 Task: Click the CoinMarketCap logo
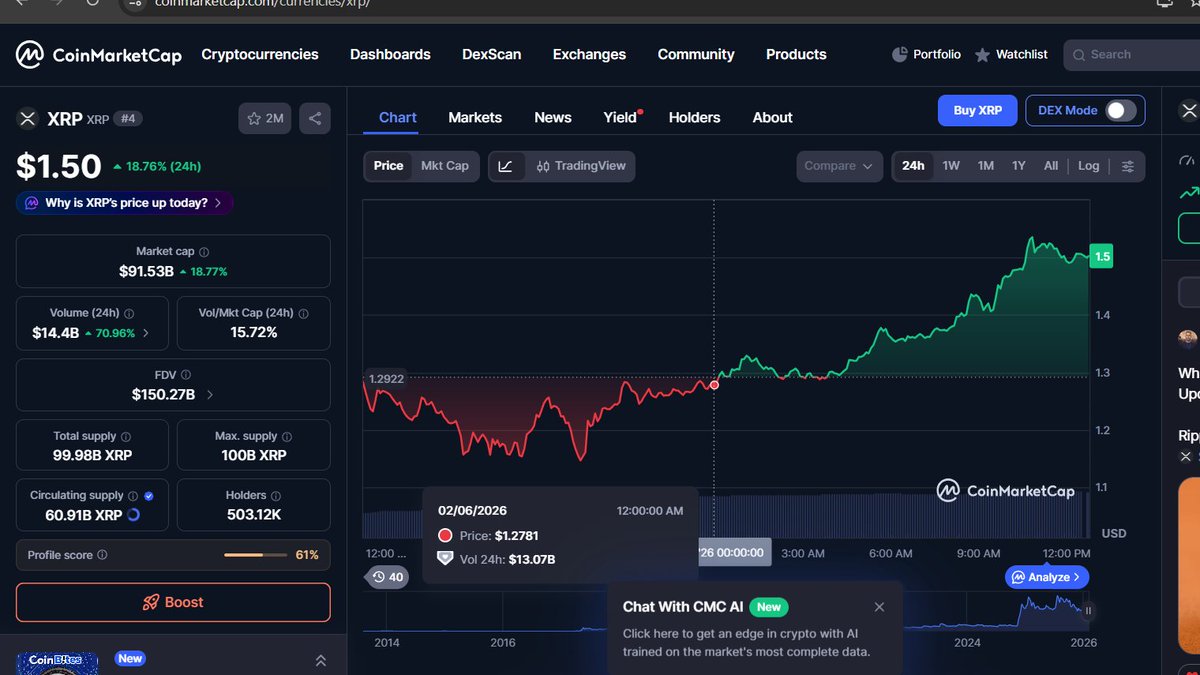(98, 55)
